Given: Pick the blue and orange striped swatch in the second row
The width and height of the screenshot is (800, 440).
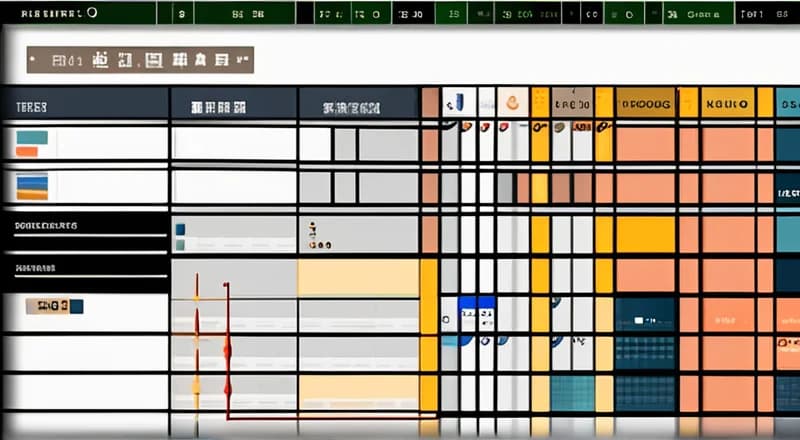Looking at the screenshot, I should (32, 187).
